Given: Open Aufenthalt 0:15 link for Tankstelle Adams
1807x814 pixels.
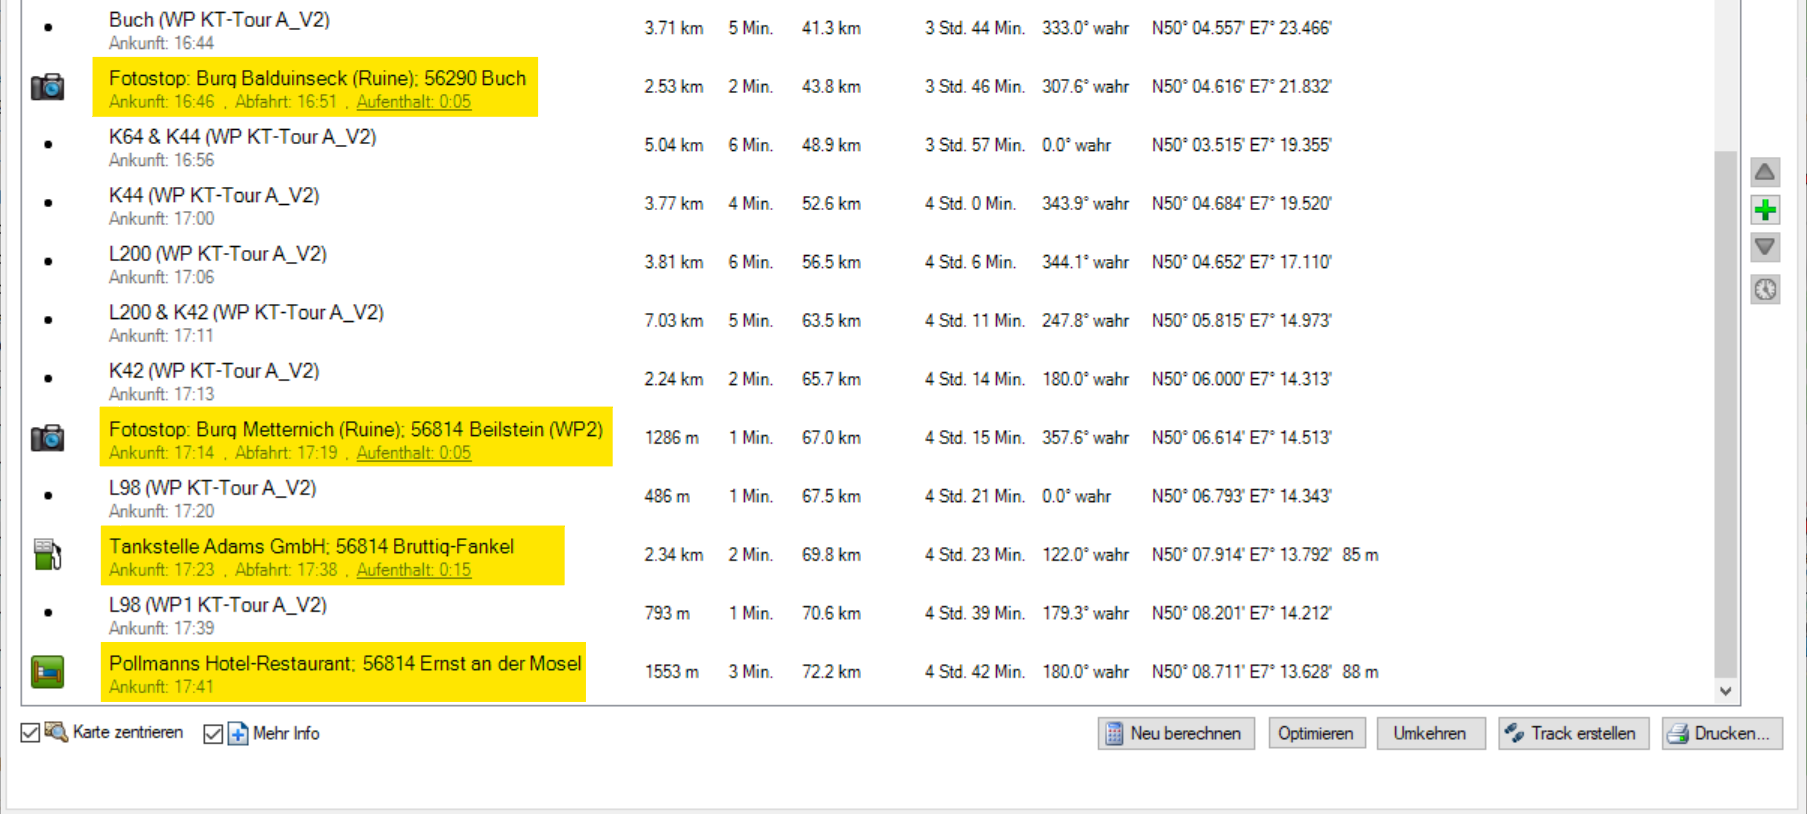Looking at the screenshot, I should pos(413,570).
